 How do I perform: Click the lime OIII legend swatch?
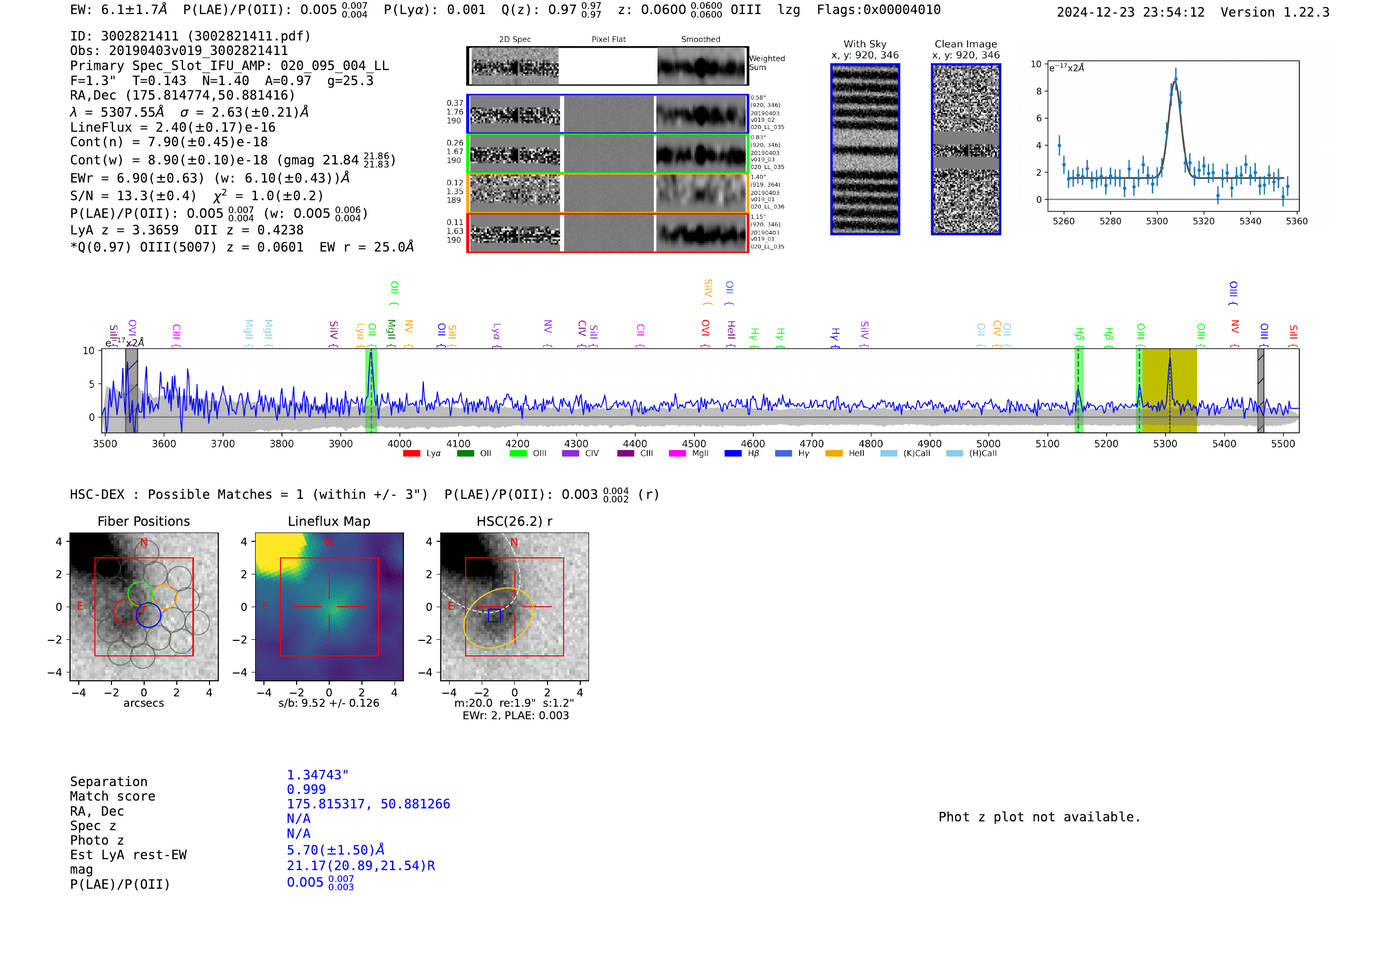(x=518, y=454)
